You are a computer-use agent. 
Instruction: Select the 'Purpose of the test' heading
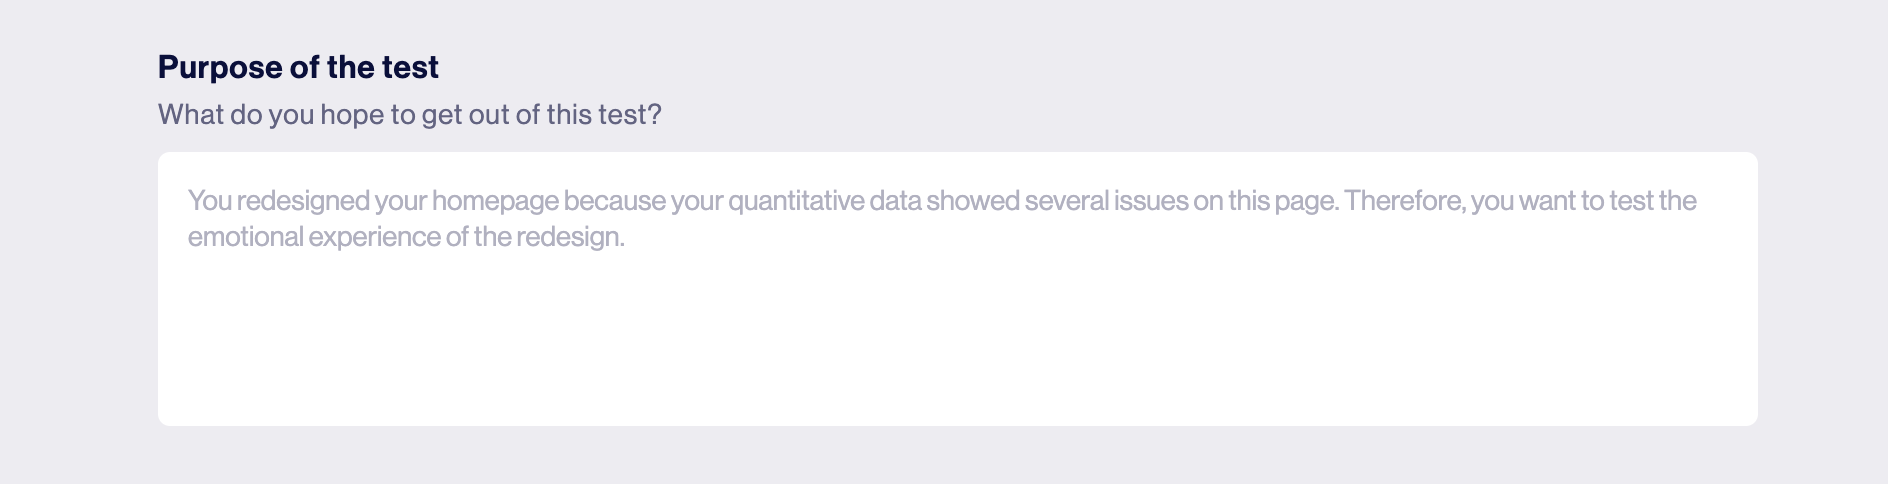point(298,67)
